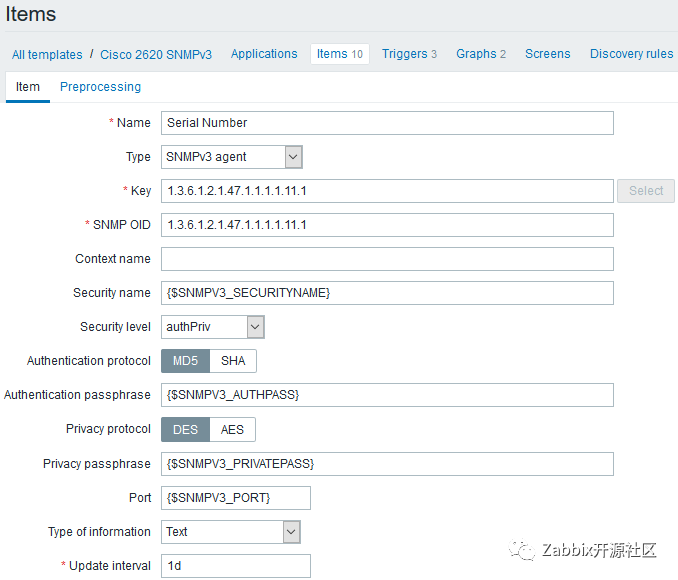678x580 pixels.
Task: Open the Security level dropdown showing authPriv
Action: click(212, 327)
